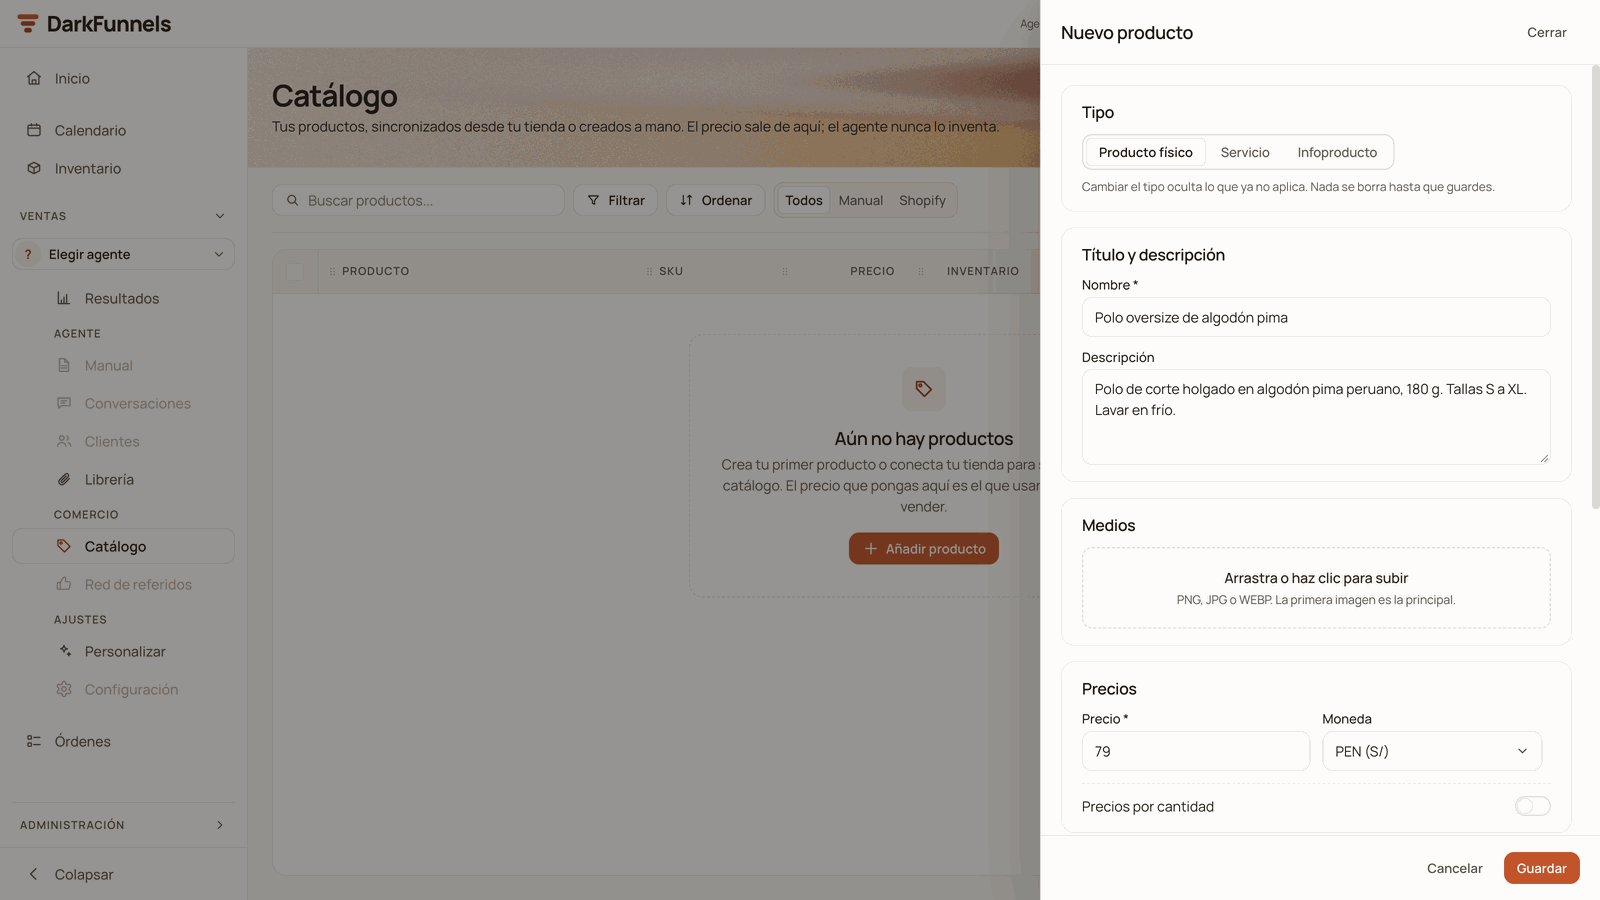Click the Inventario box icon
The image size is (1600, 900).
[x=34, y=168]
